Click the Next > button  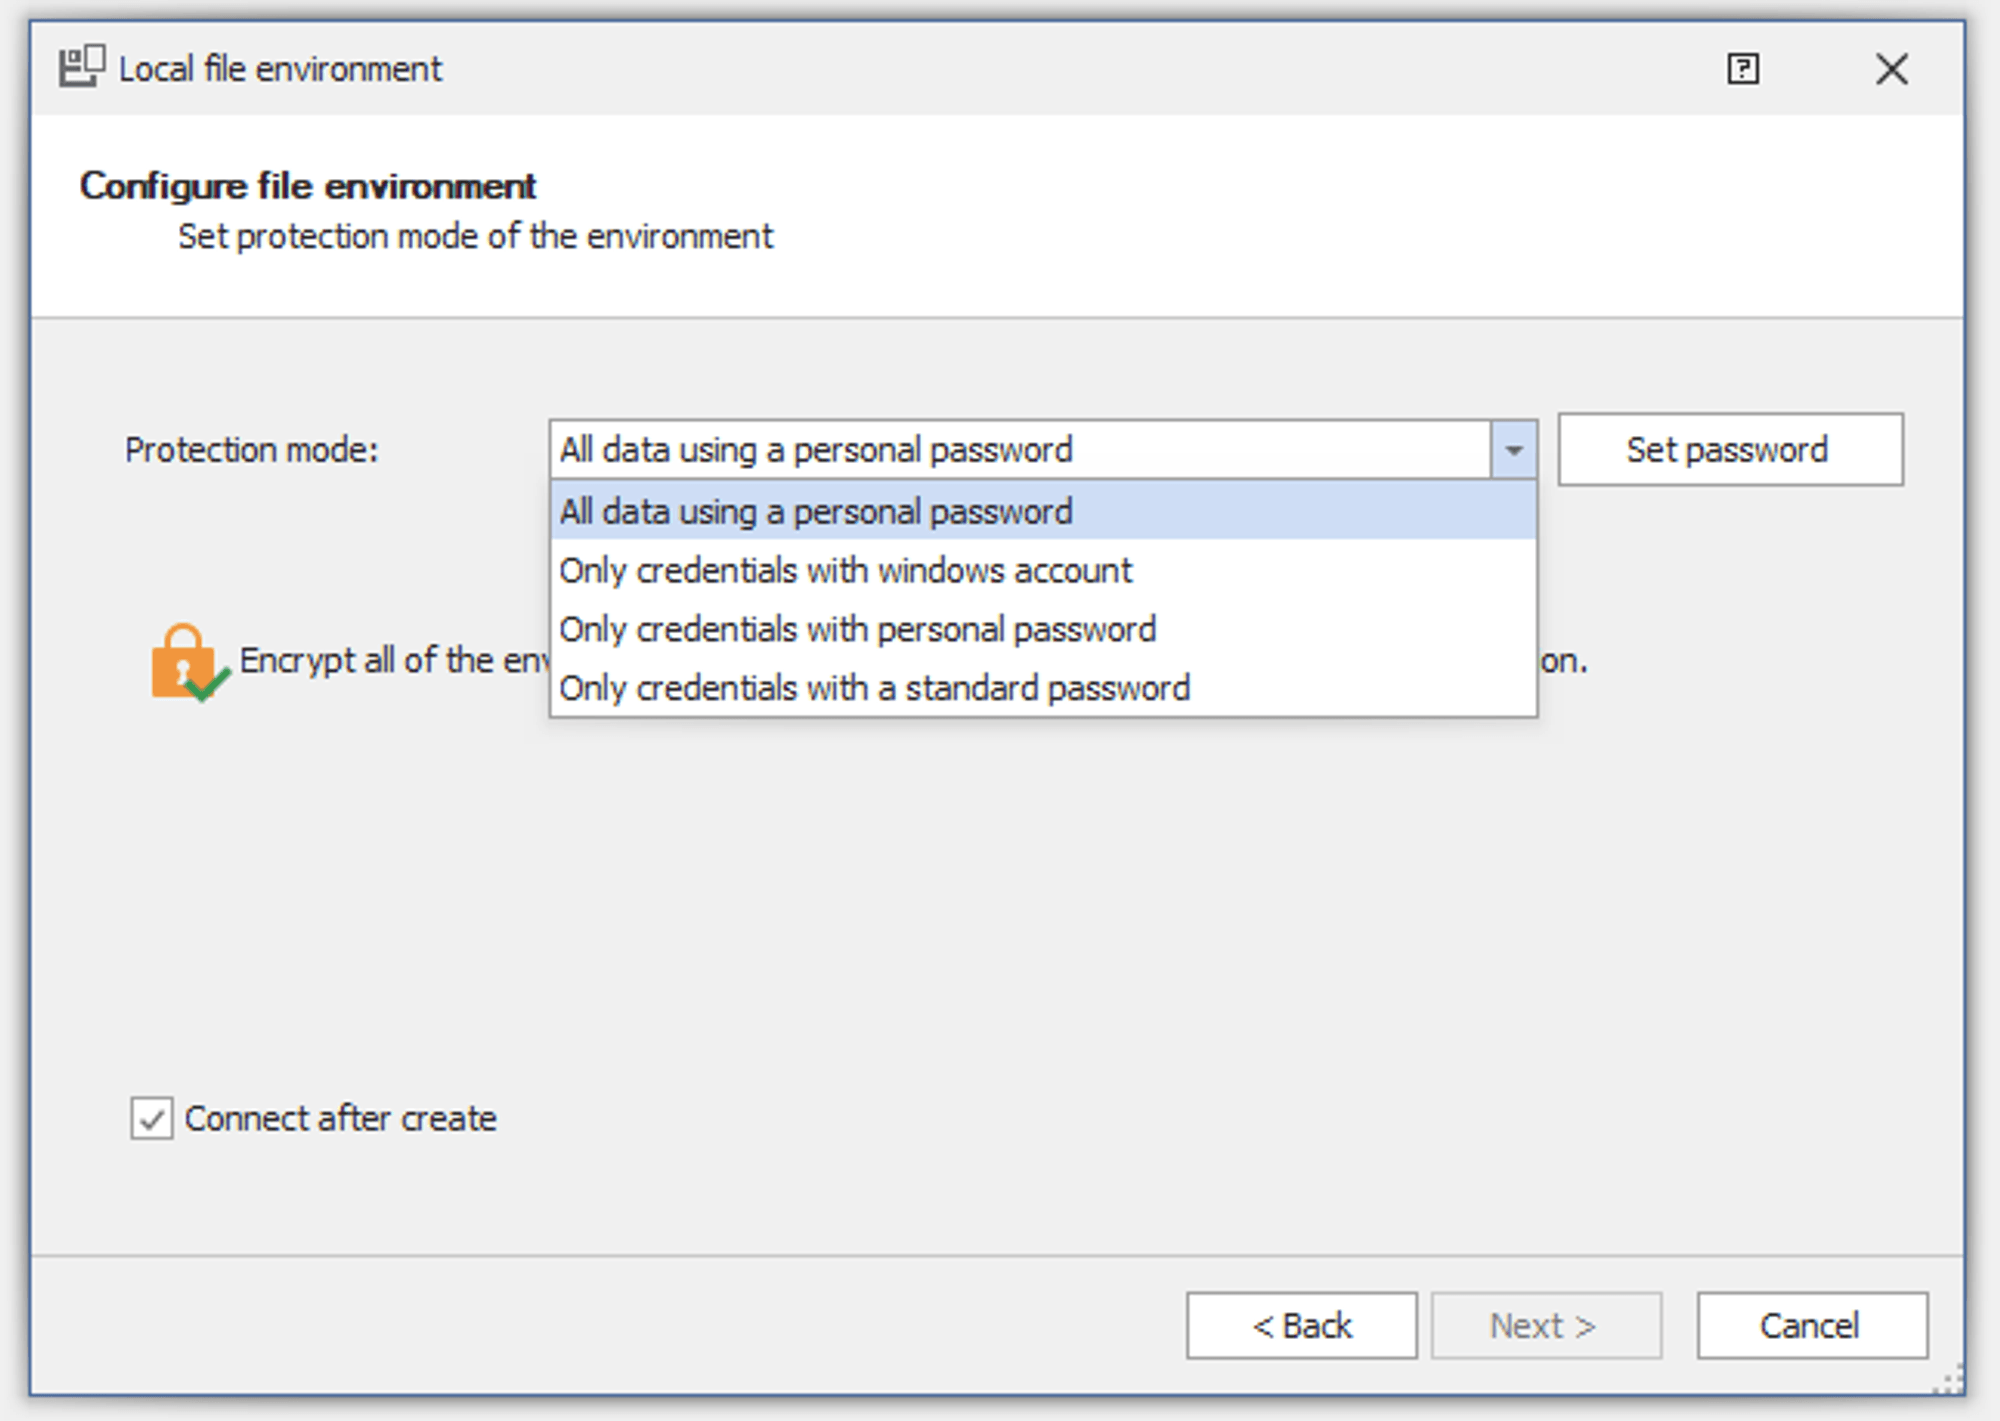1545,1326
